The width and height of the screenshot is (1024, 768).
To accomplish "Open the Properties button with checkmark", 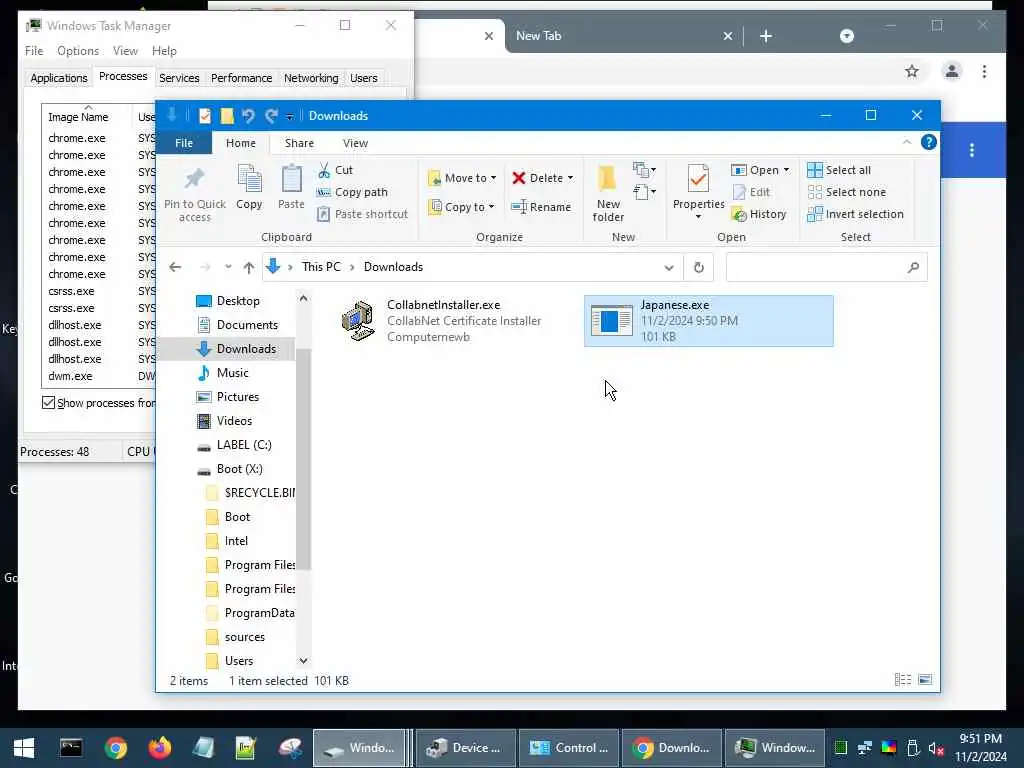I will [698, 191].
